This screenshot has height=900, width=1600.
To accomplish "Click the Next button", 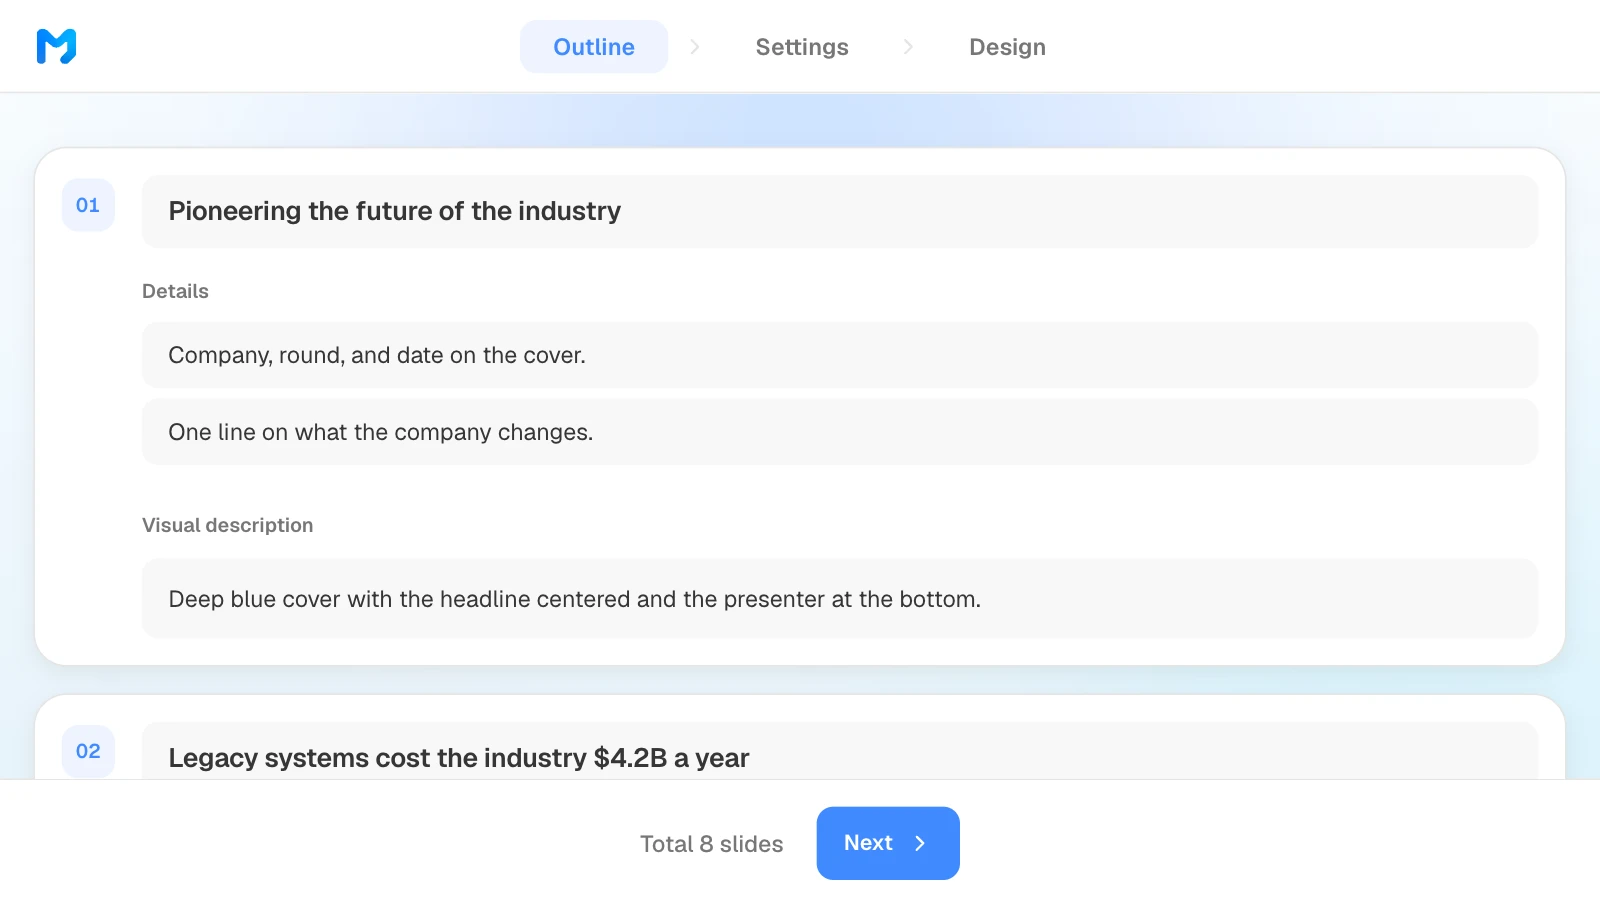I will click(x=888, y=843).
